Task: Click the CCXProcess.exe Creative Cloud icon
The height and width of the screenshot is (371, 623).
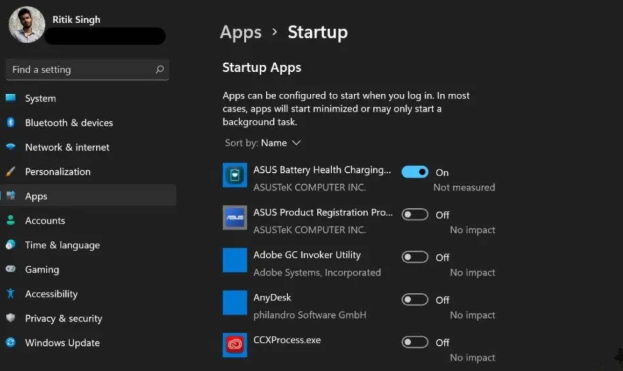Action: 234,345
